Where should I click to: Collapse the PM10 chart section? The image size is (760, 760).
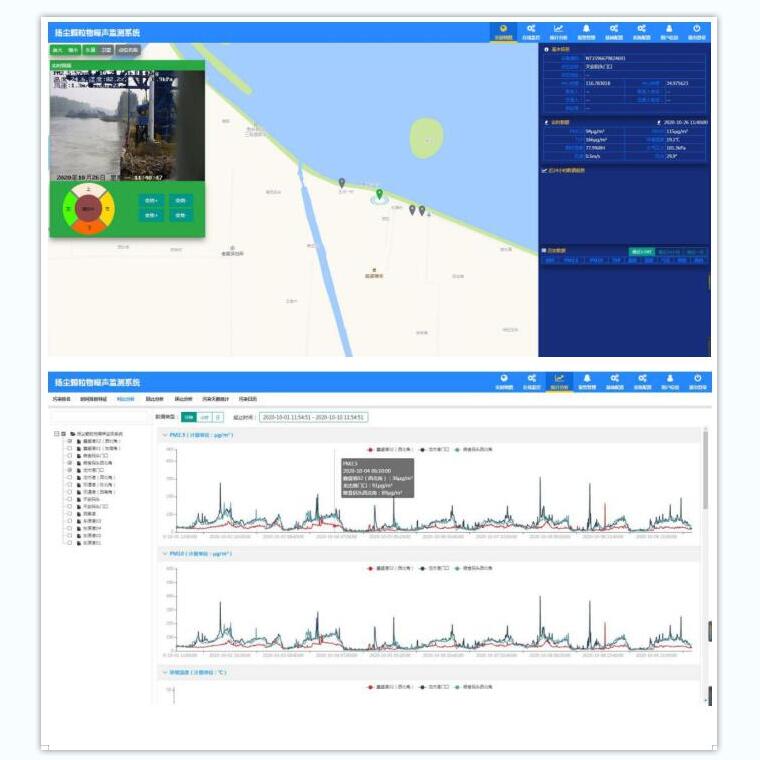[x=164, y=553]
